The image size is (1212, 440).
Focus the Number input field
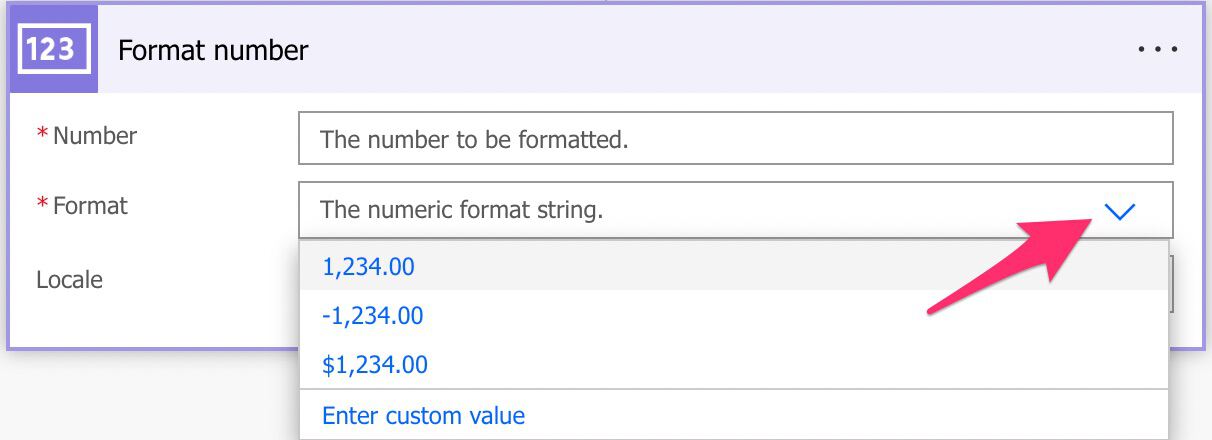[x=736, y=138]
